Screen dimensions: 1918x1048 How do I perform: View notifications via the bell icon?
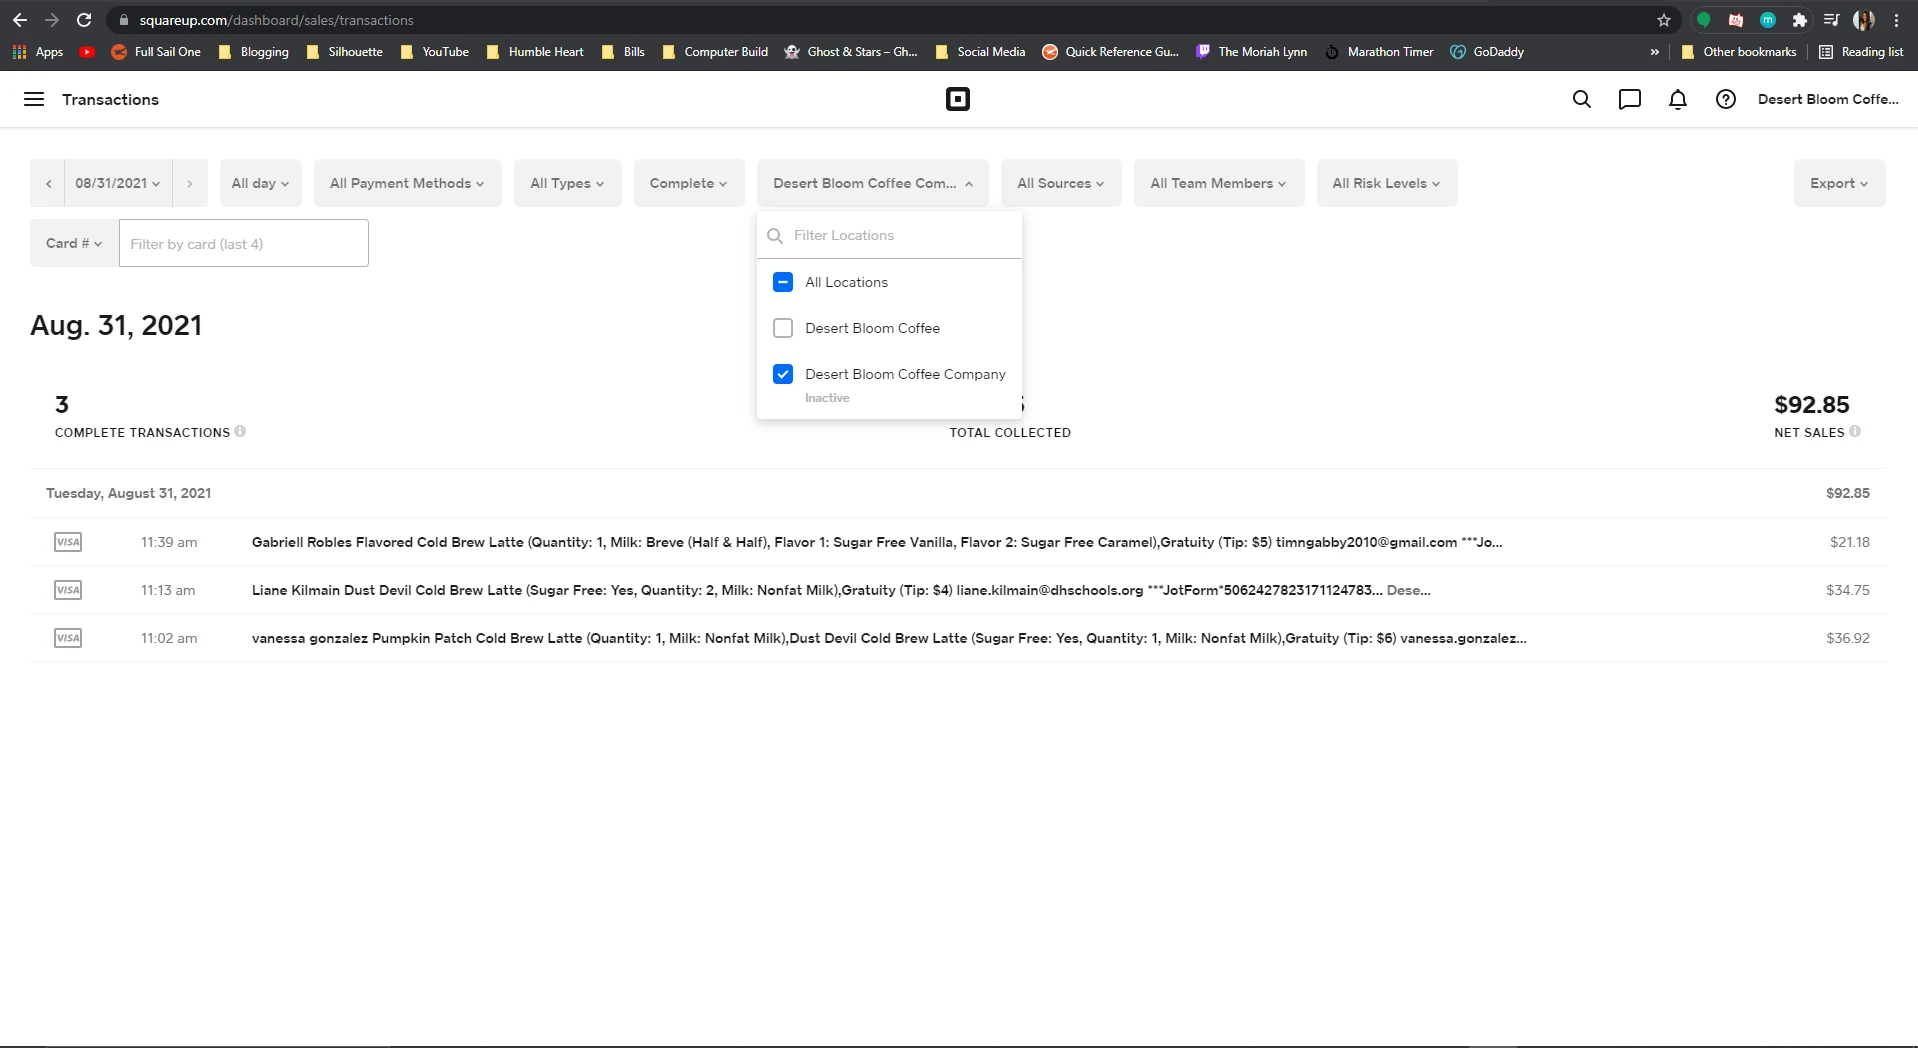coord(1677,99)
